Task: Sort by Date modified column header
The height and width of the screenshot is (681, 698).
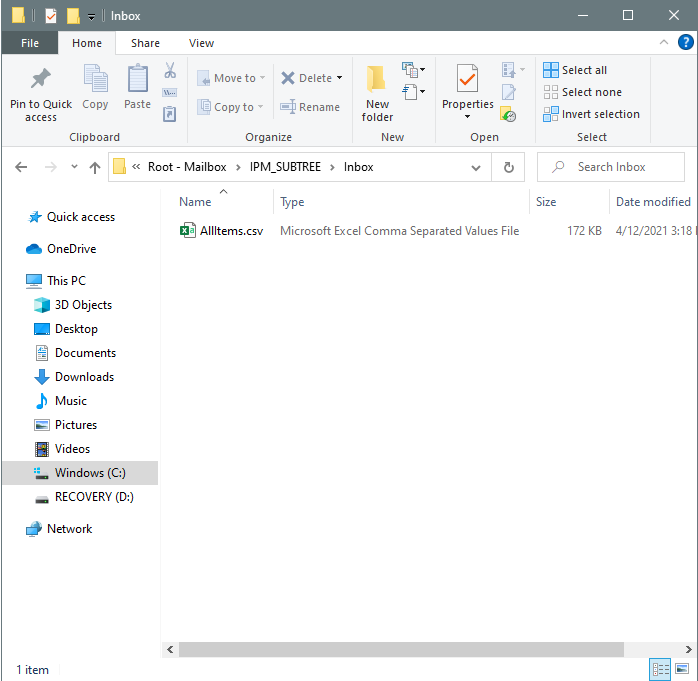Action: coord(653,202)
